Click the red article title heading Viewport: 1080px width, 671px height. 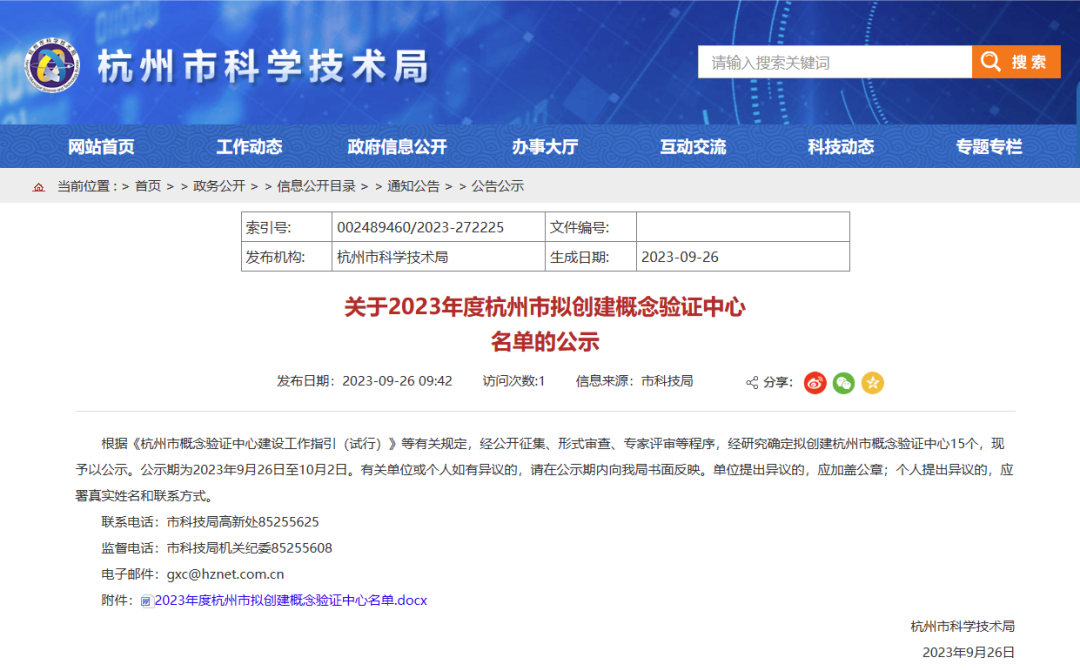(545, 324)
